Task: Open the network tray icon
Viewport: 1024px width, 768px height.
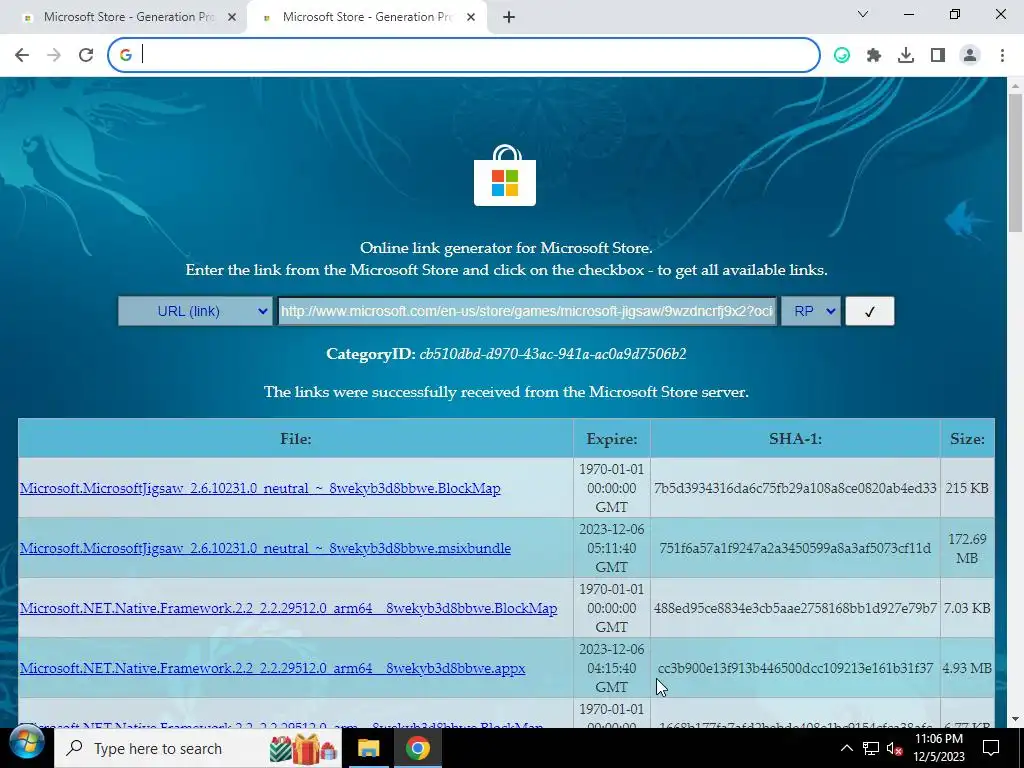Action: 871,748
